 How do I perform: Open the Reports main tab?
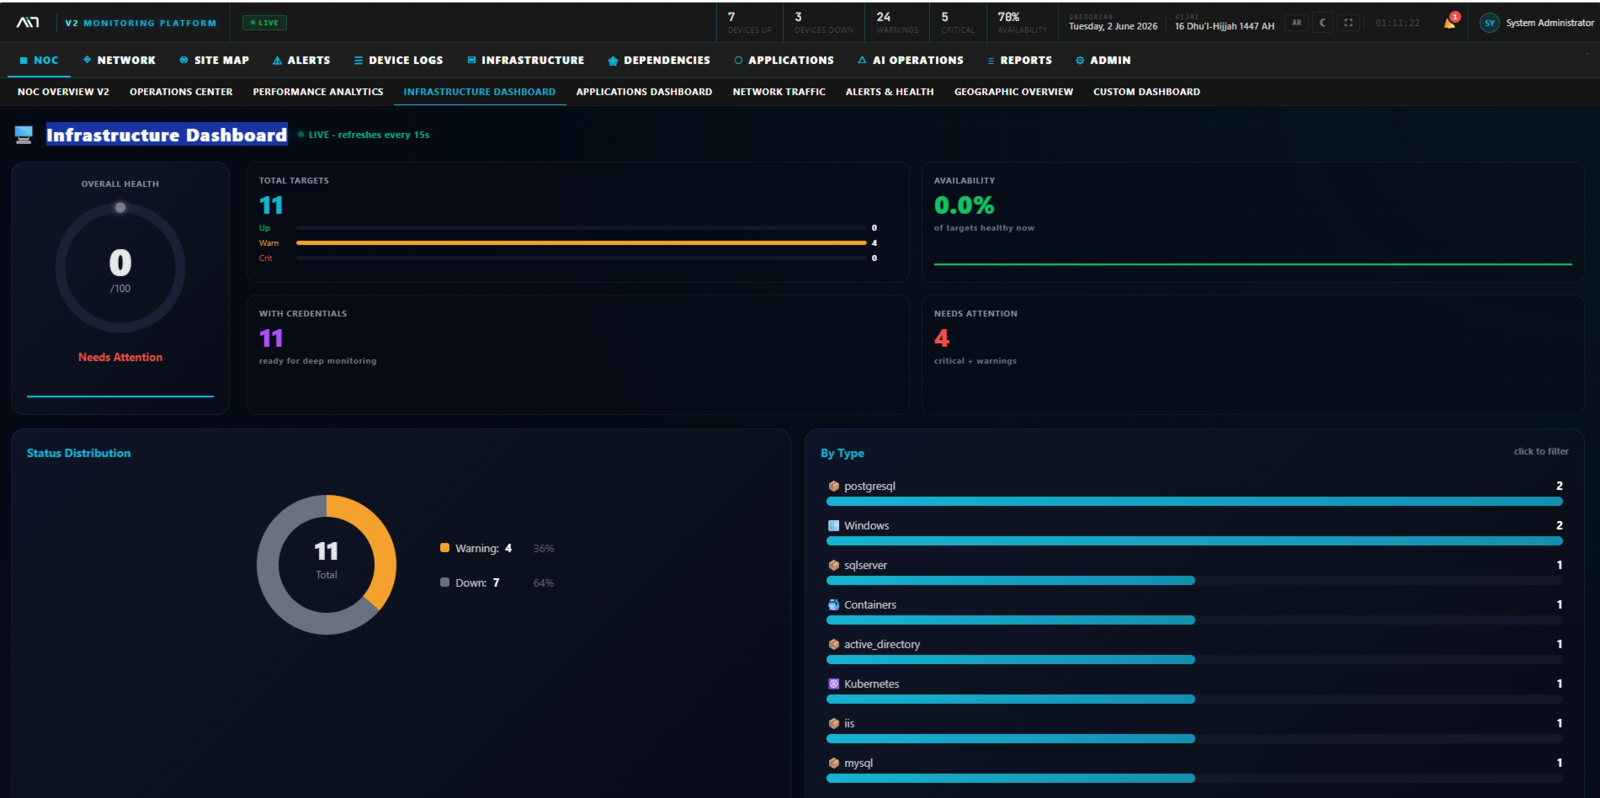tap(1020, 60)
